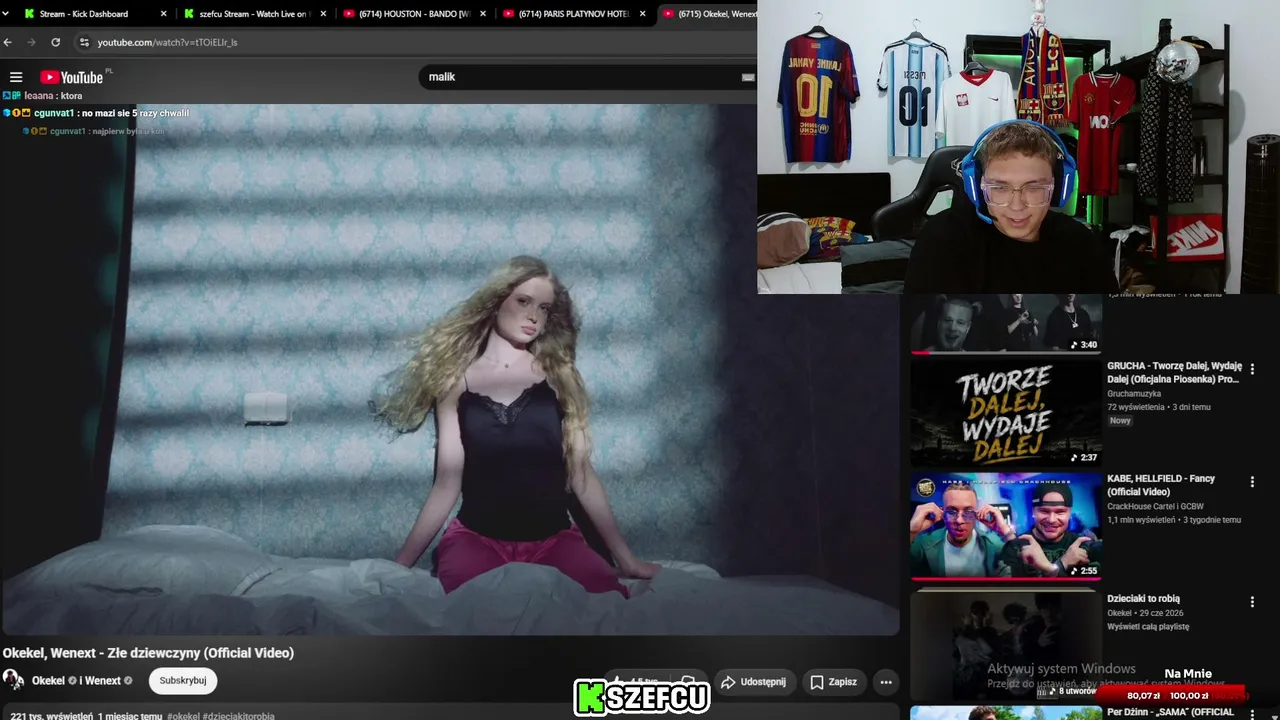This screenshot has height=720, width=1280.
Task: Open Okekel channel avatar
Action: tap(14, 680)
